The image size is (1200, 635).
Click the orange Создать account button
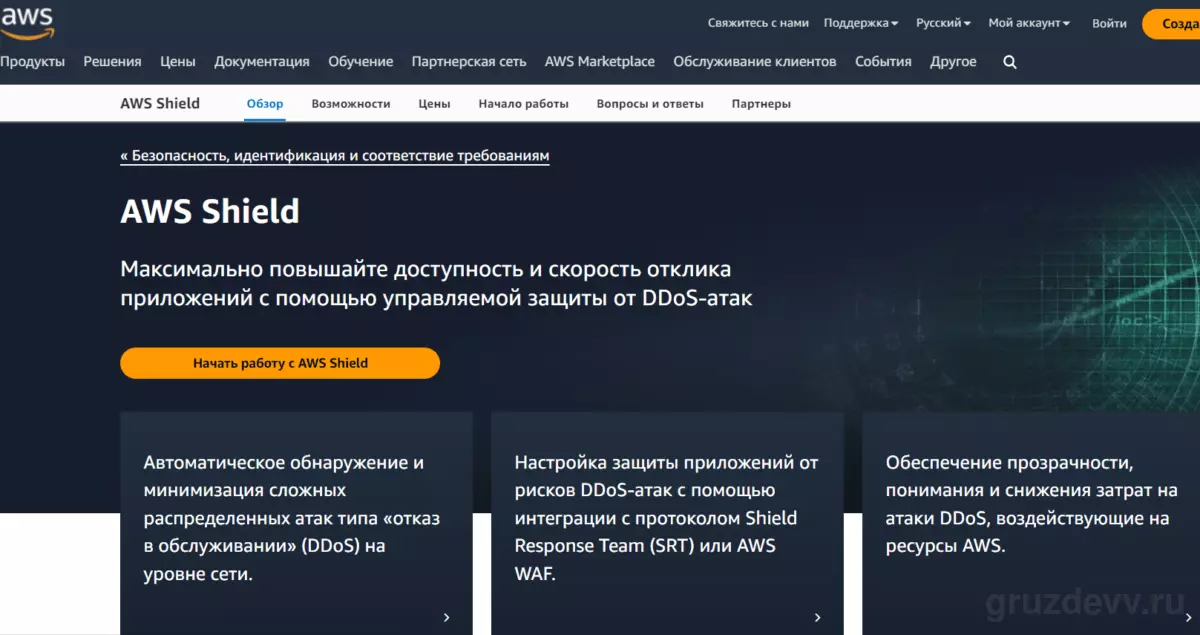[x=1172, y=23]
